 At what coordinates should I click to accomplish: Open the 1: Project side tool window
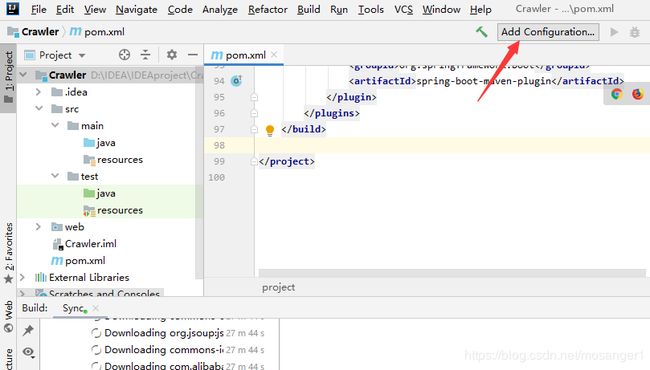[8, 77]
